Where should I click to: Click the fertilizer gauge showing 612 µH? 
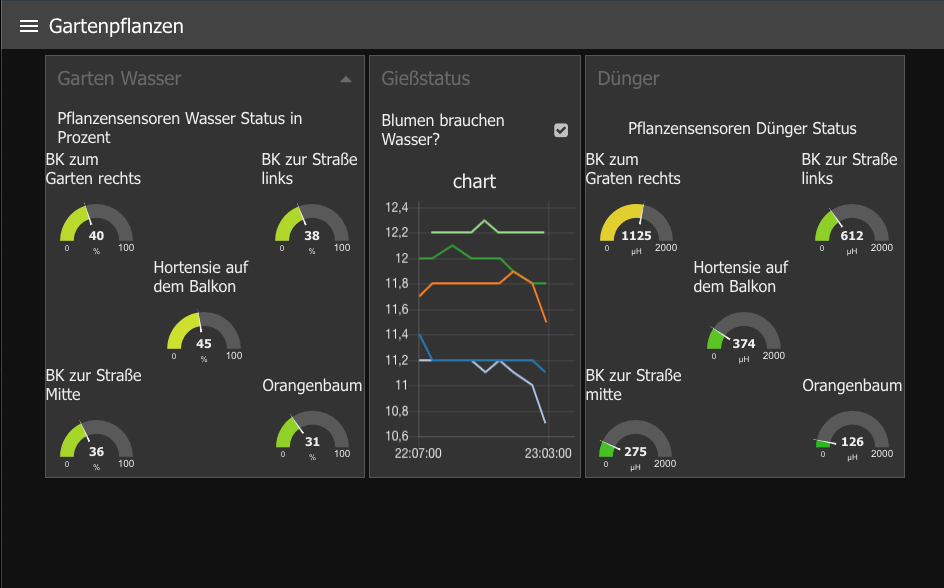pos(852,228)
